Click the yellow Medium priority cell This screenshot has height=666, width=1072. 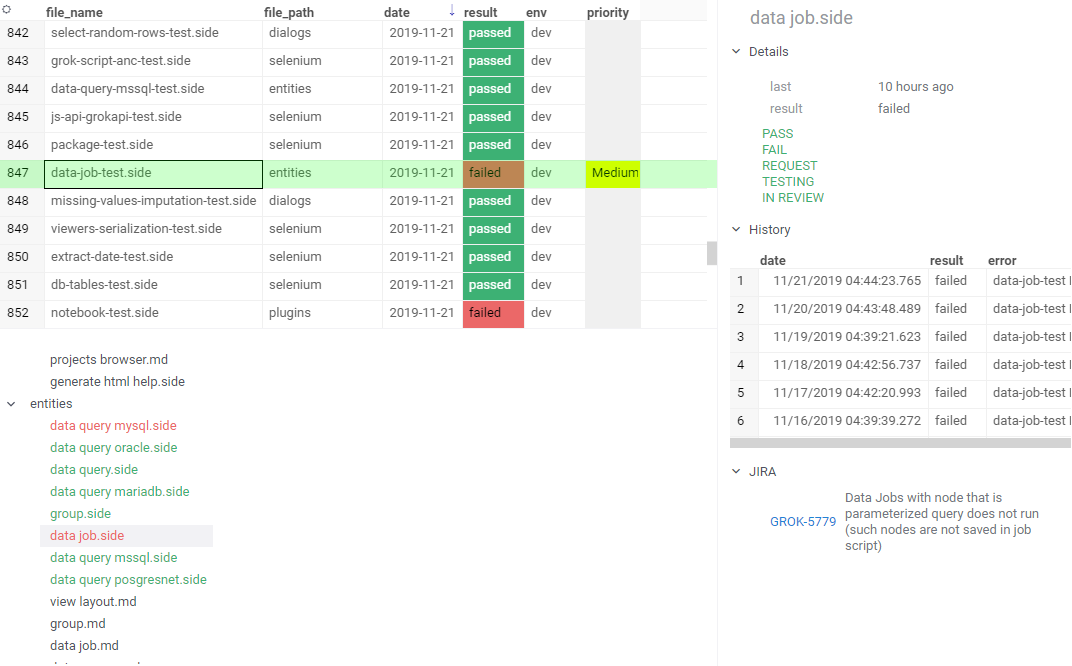coord(613,172)
